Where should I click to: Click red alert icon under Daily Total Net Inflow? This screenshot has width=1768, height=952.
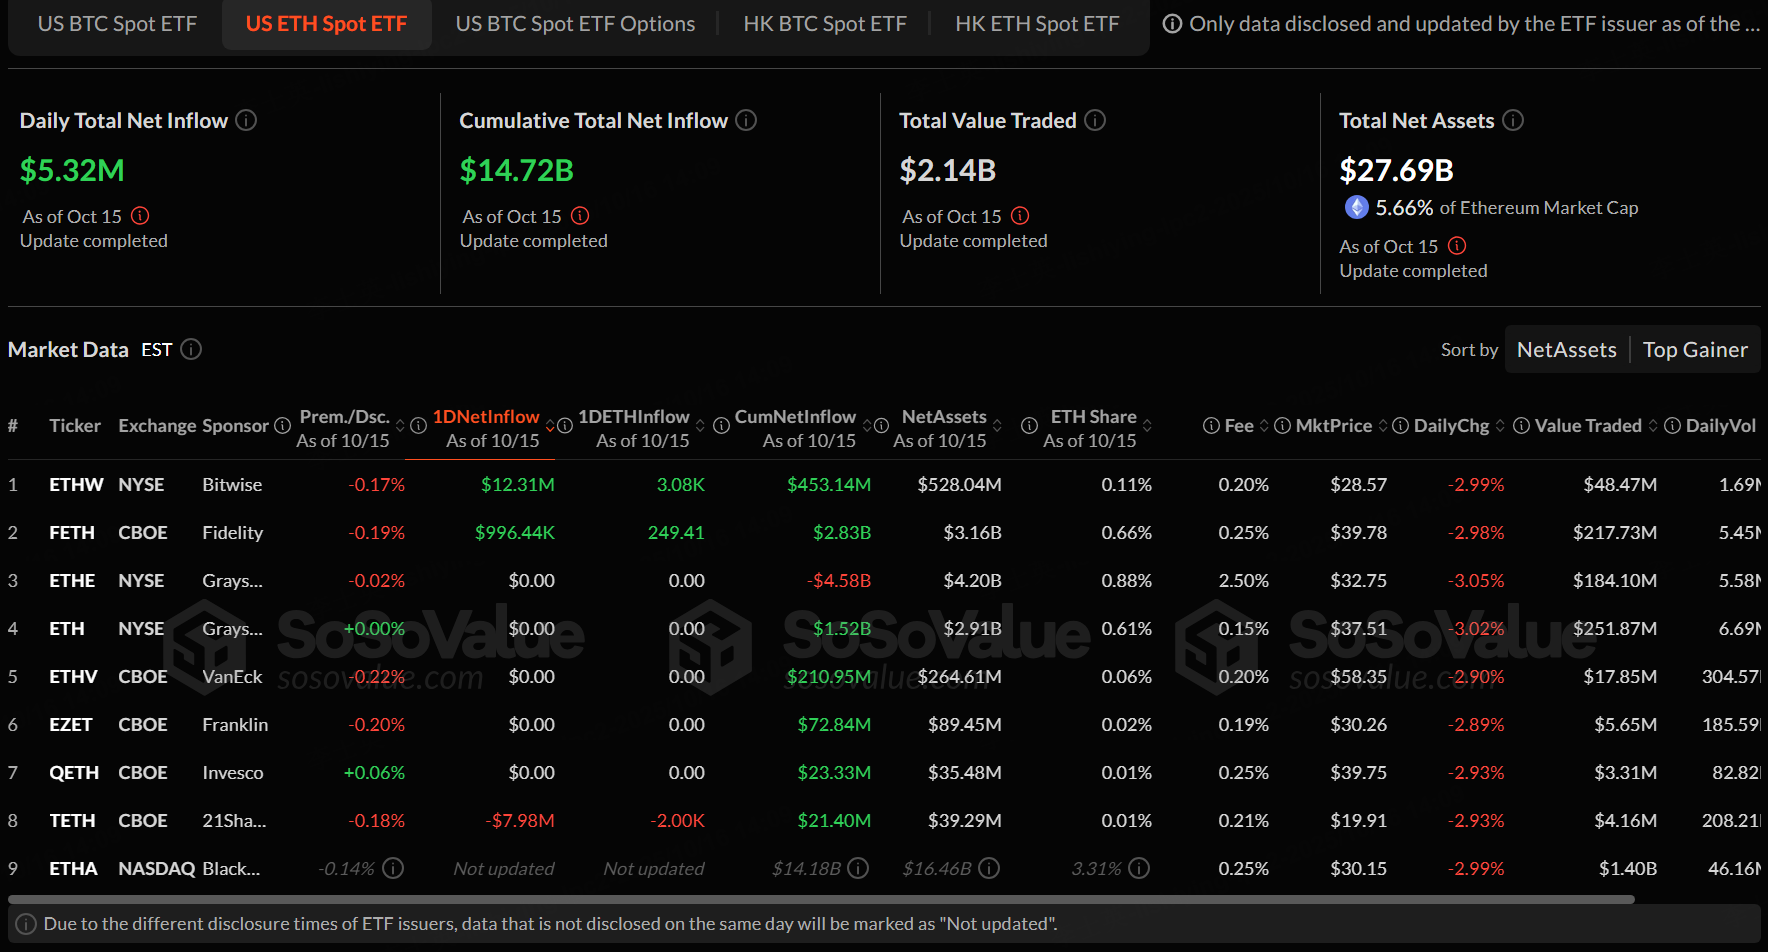coord(140,216)
